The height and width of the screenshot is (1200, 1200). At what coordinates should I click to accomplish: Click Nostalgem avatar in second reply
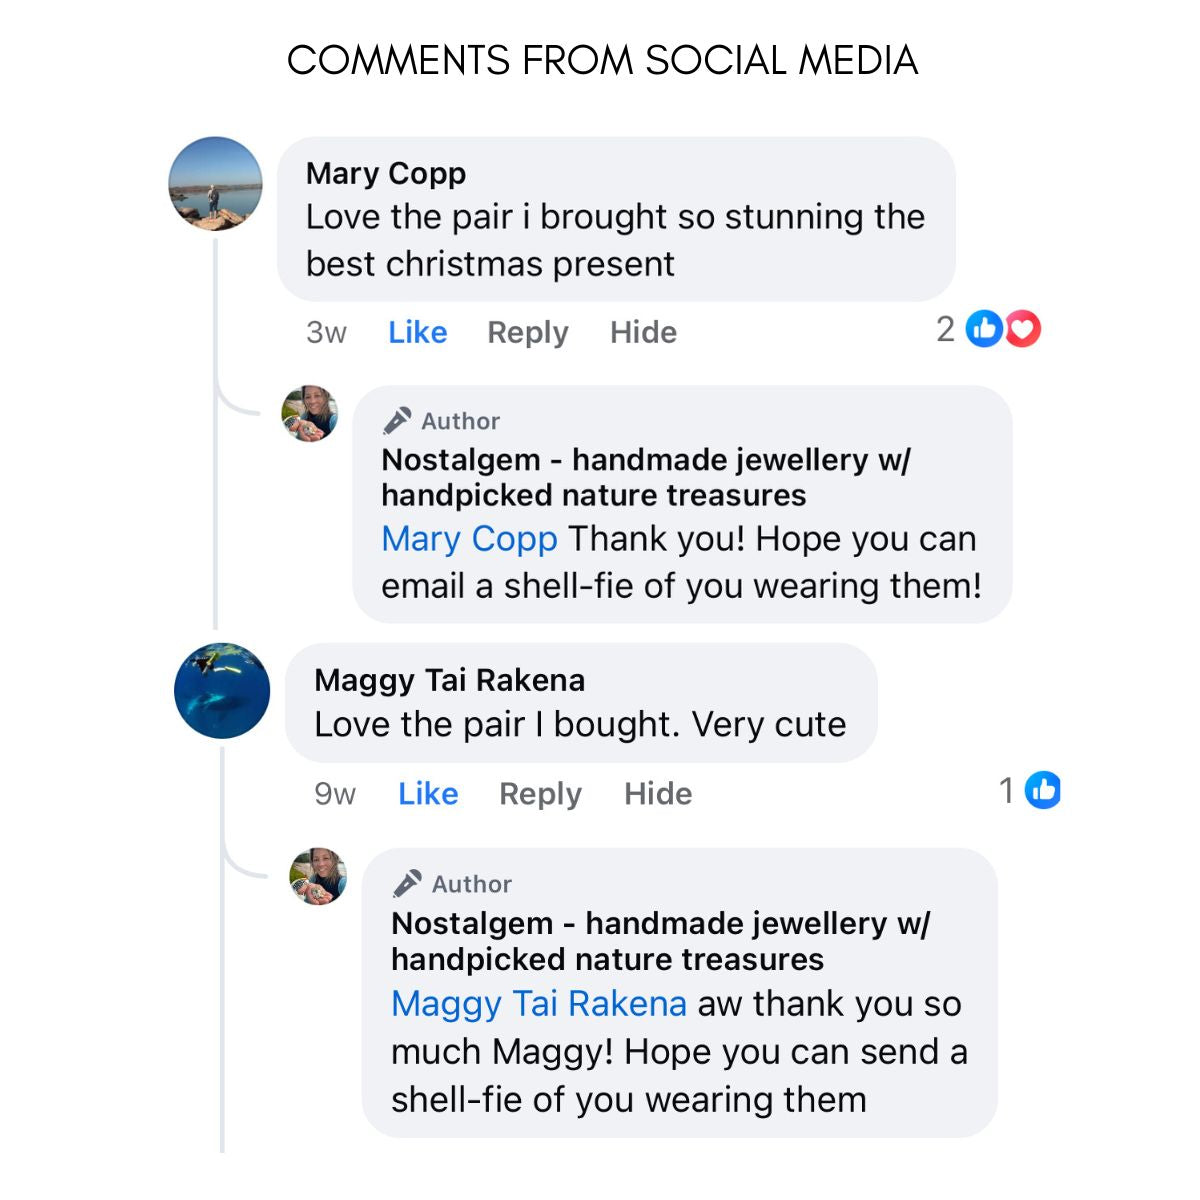pyautogui.click(x=318, y=876)
